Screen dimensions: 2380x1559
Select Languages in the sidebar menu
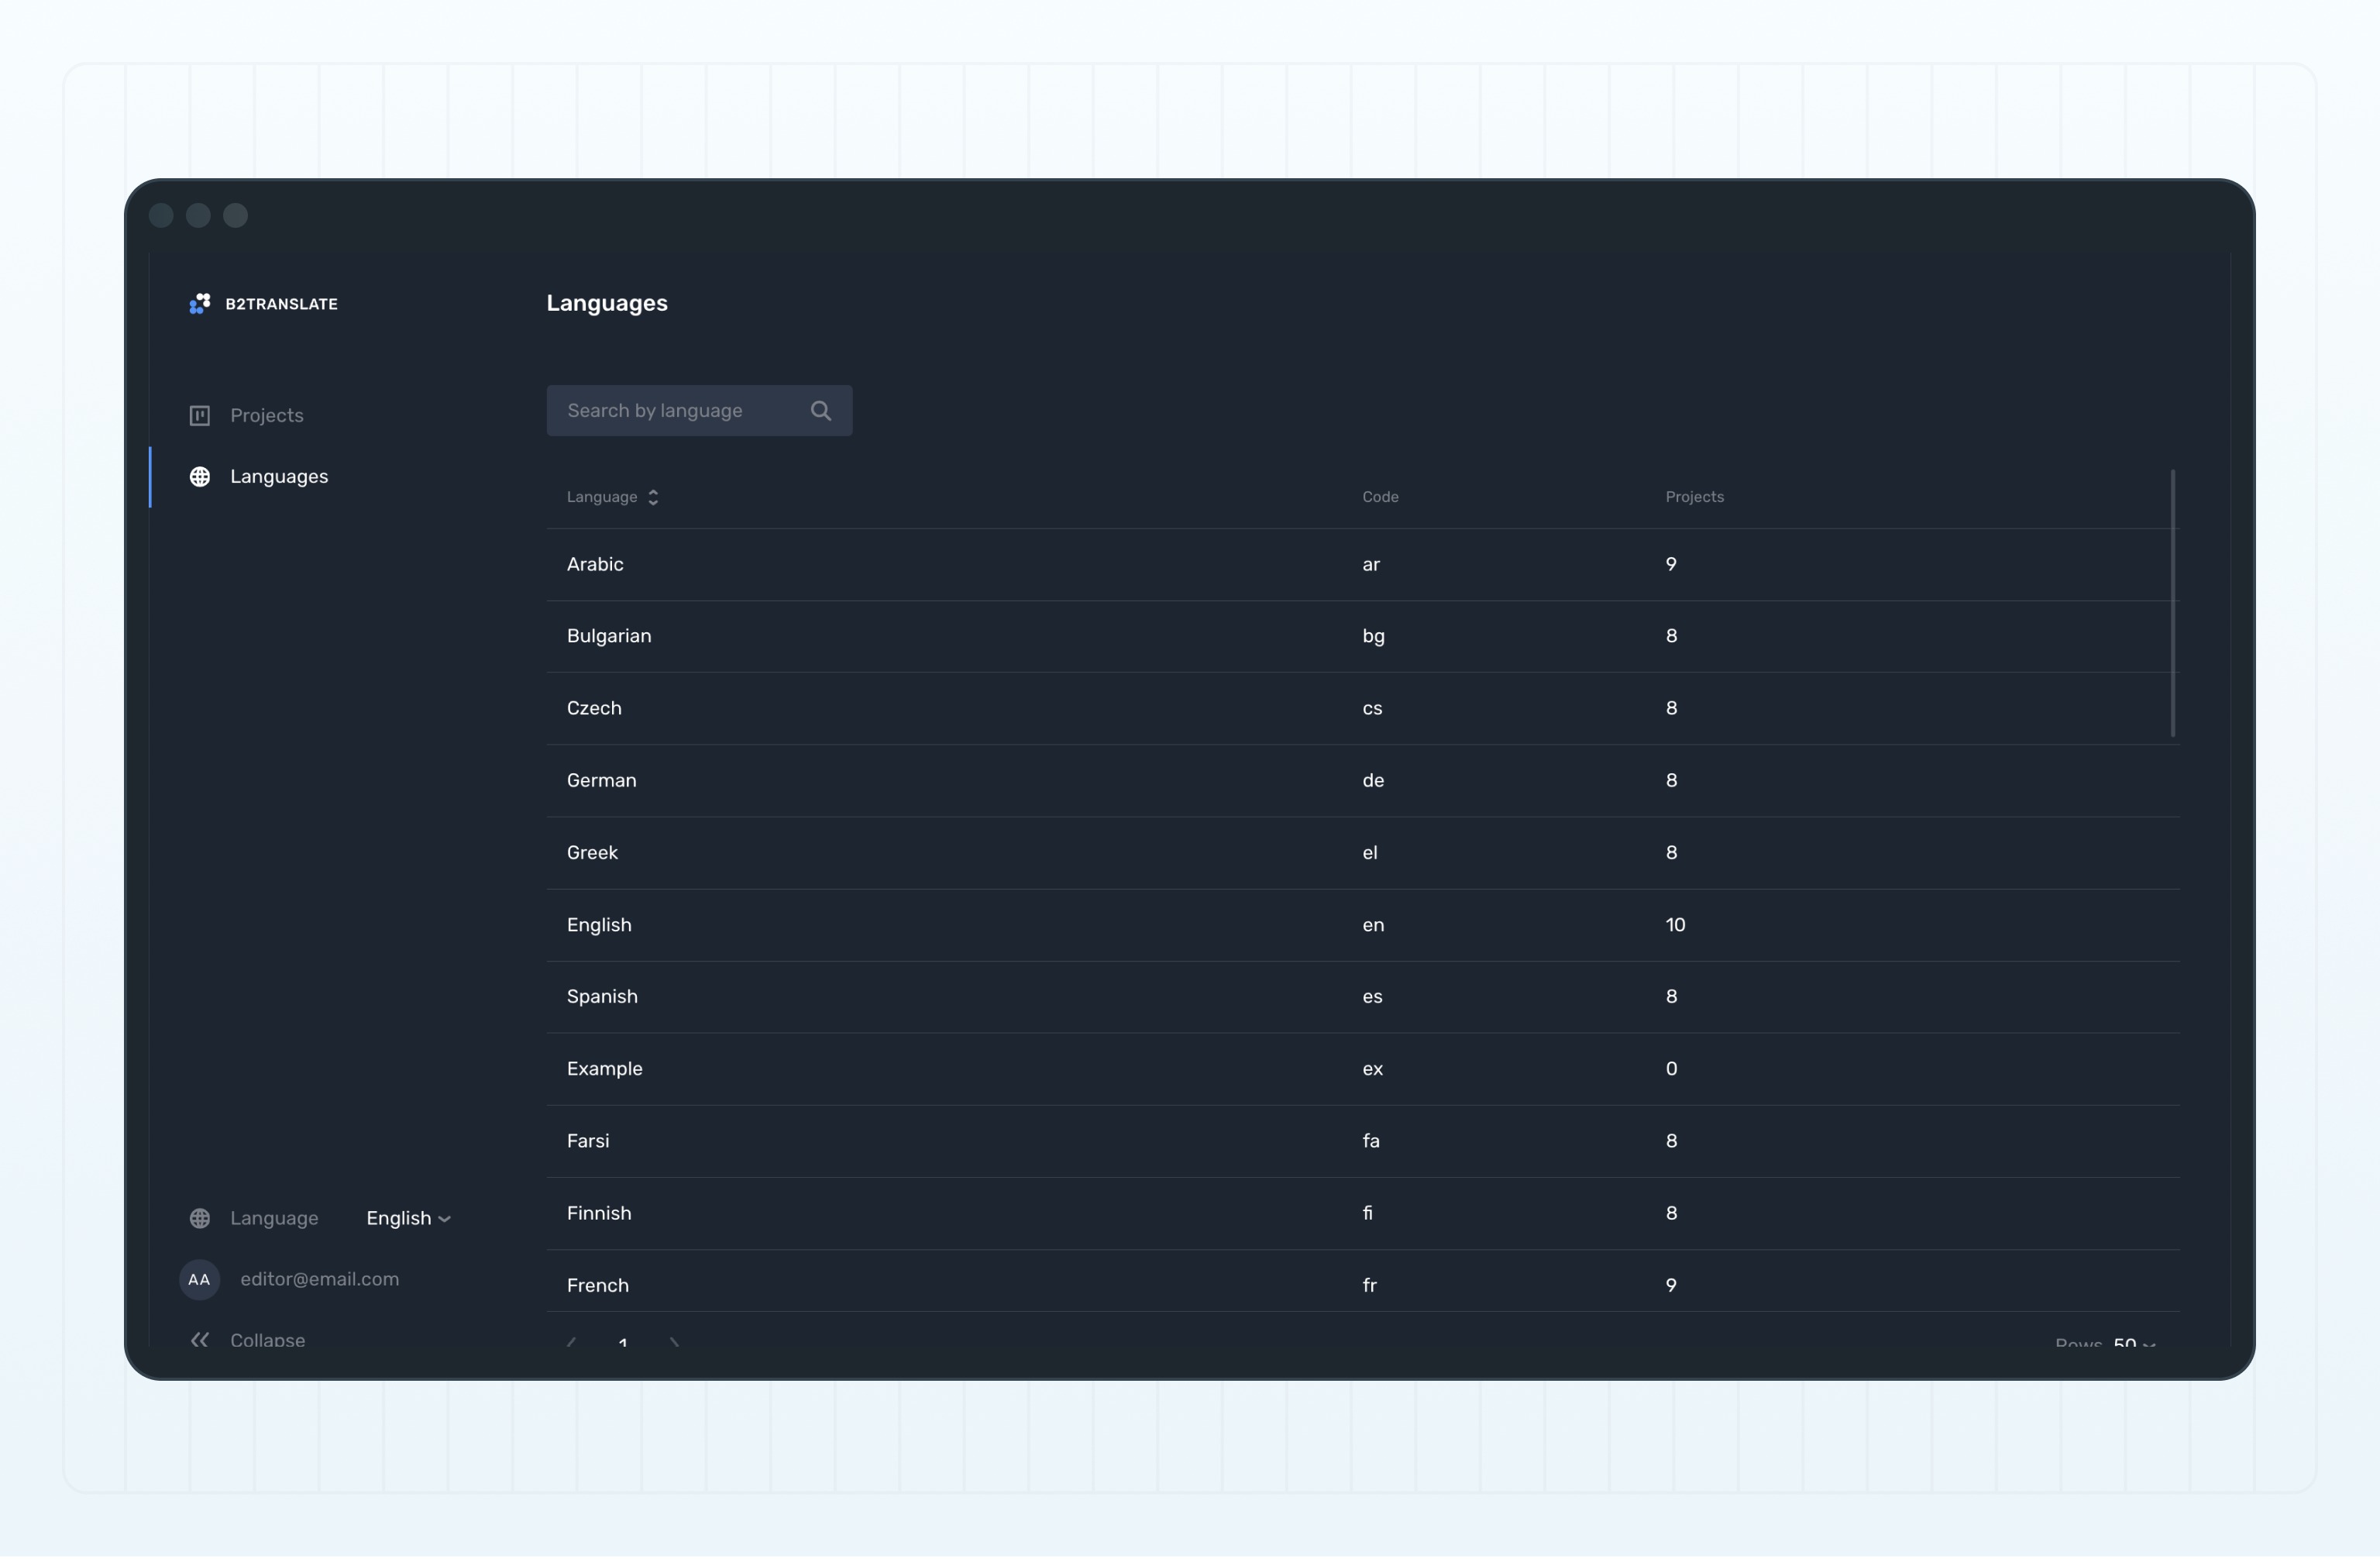point(279,477)
